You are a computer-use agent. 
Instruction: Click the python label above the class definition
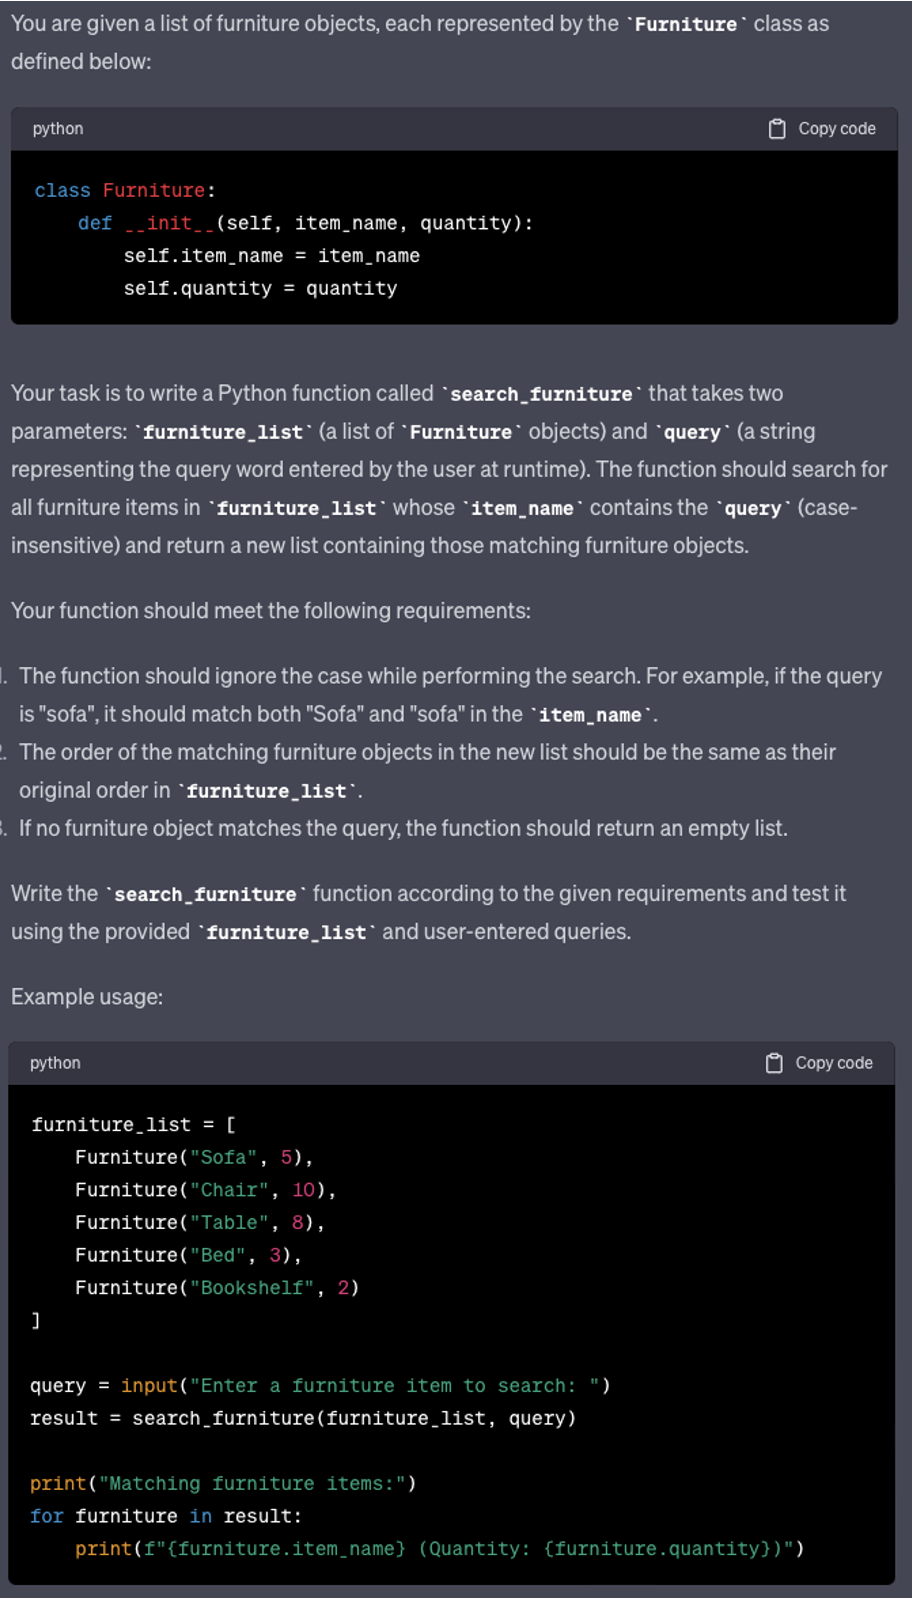click(58, 129)
